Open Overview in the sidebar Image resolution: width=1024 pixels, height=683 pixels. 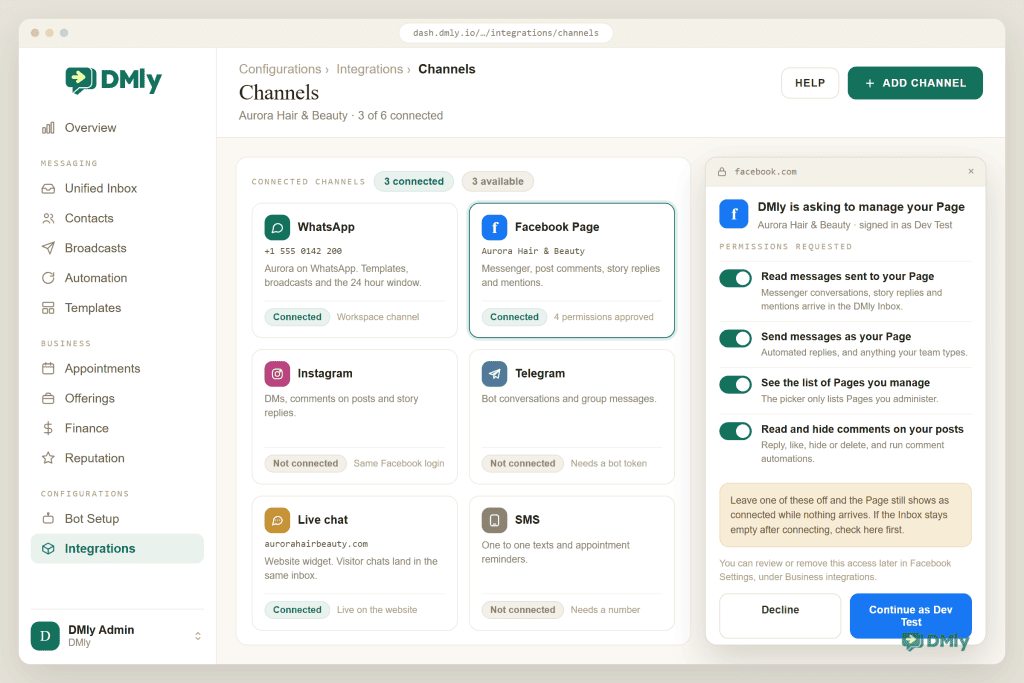pos(117,128)
